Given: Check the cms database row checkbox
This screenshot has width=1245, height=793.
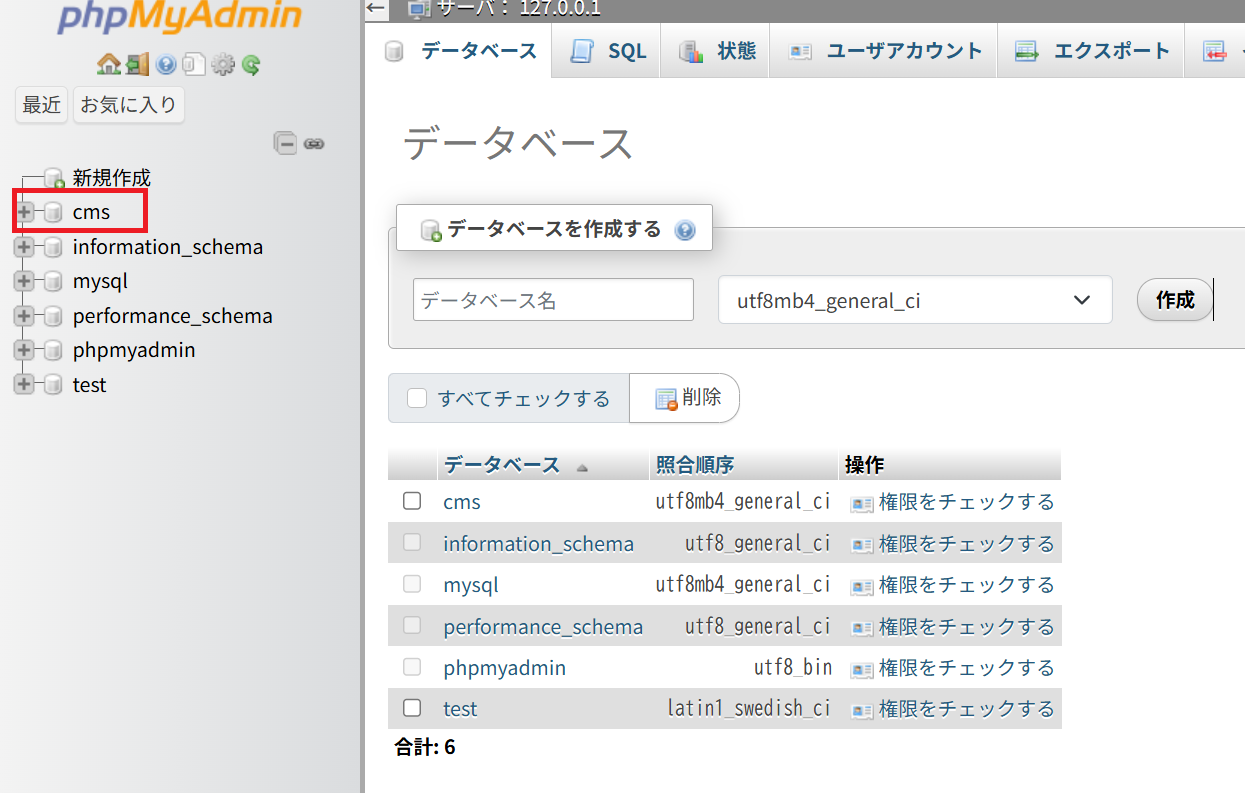Looking at the screenshot, I should click(x=412, y=501).
